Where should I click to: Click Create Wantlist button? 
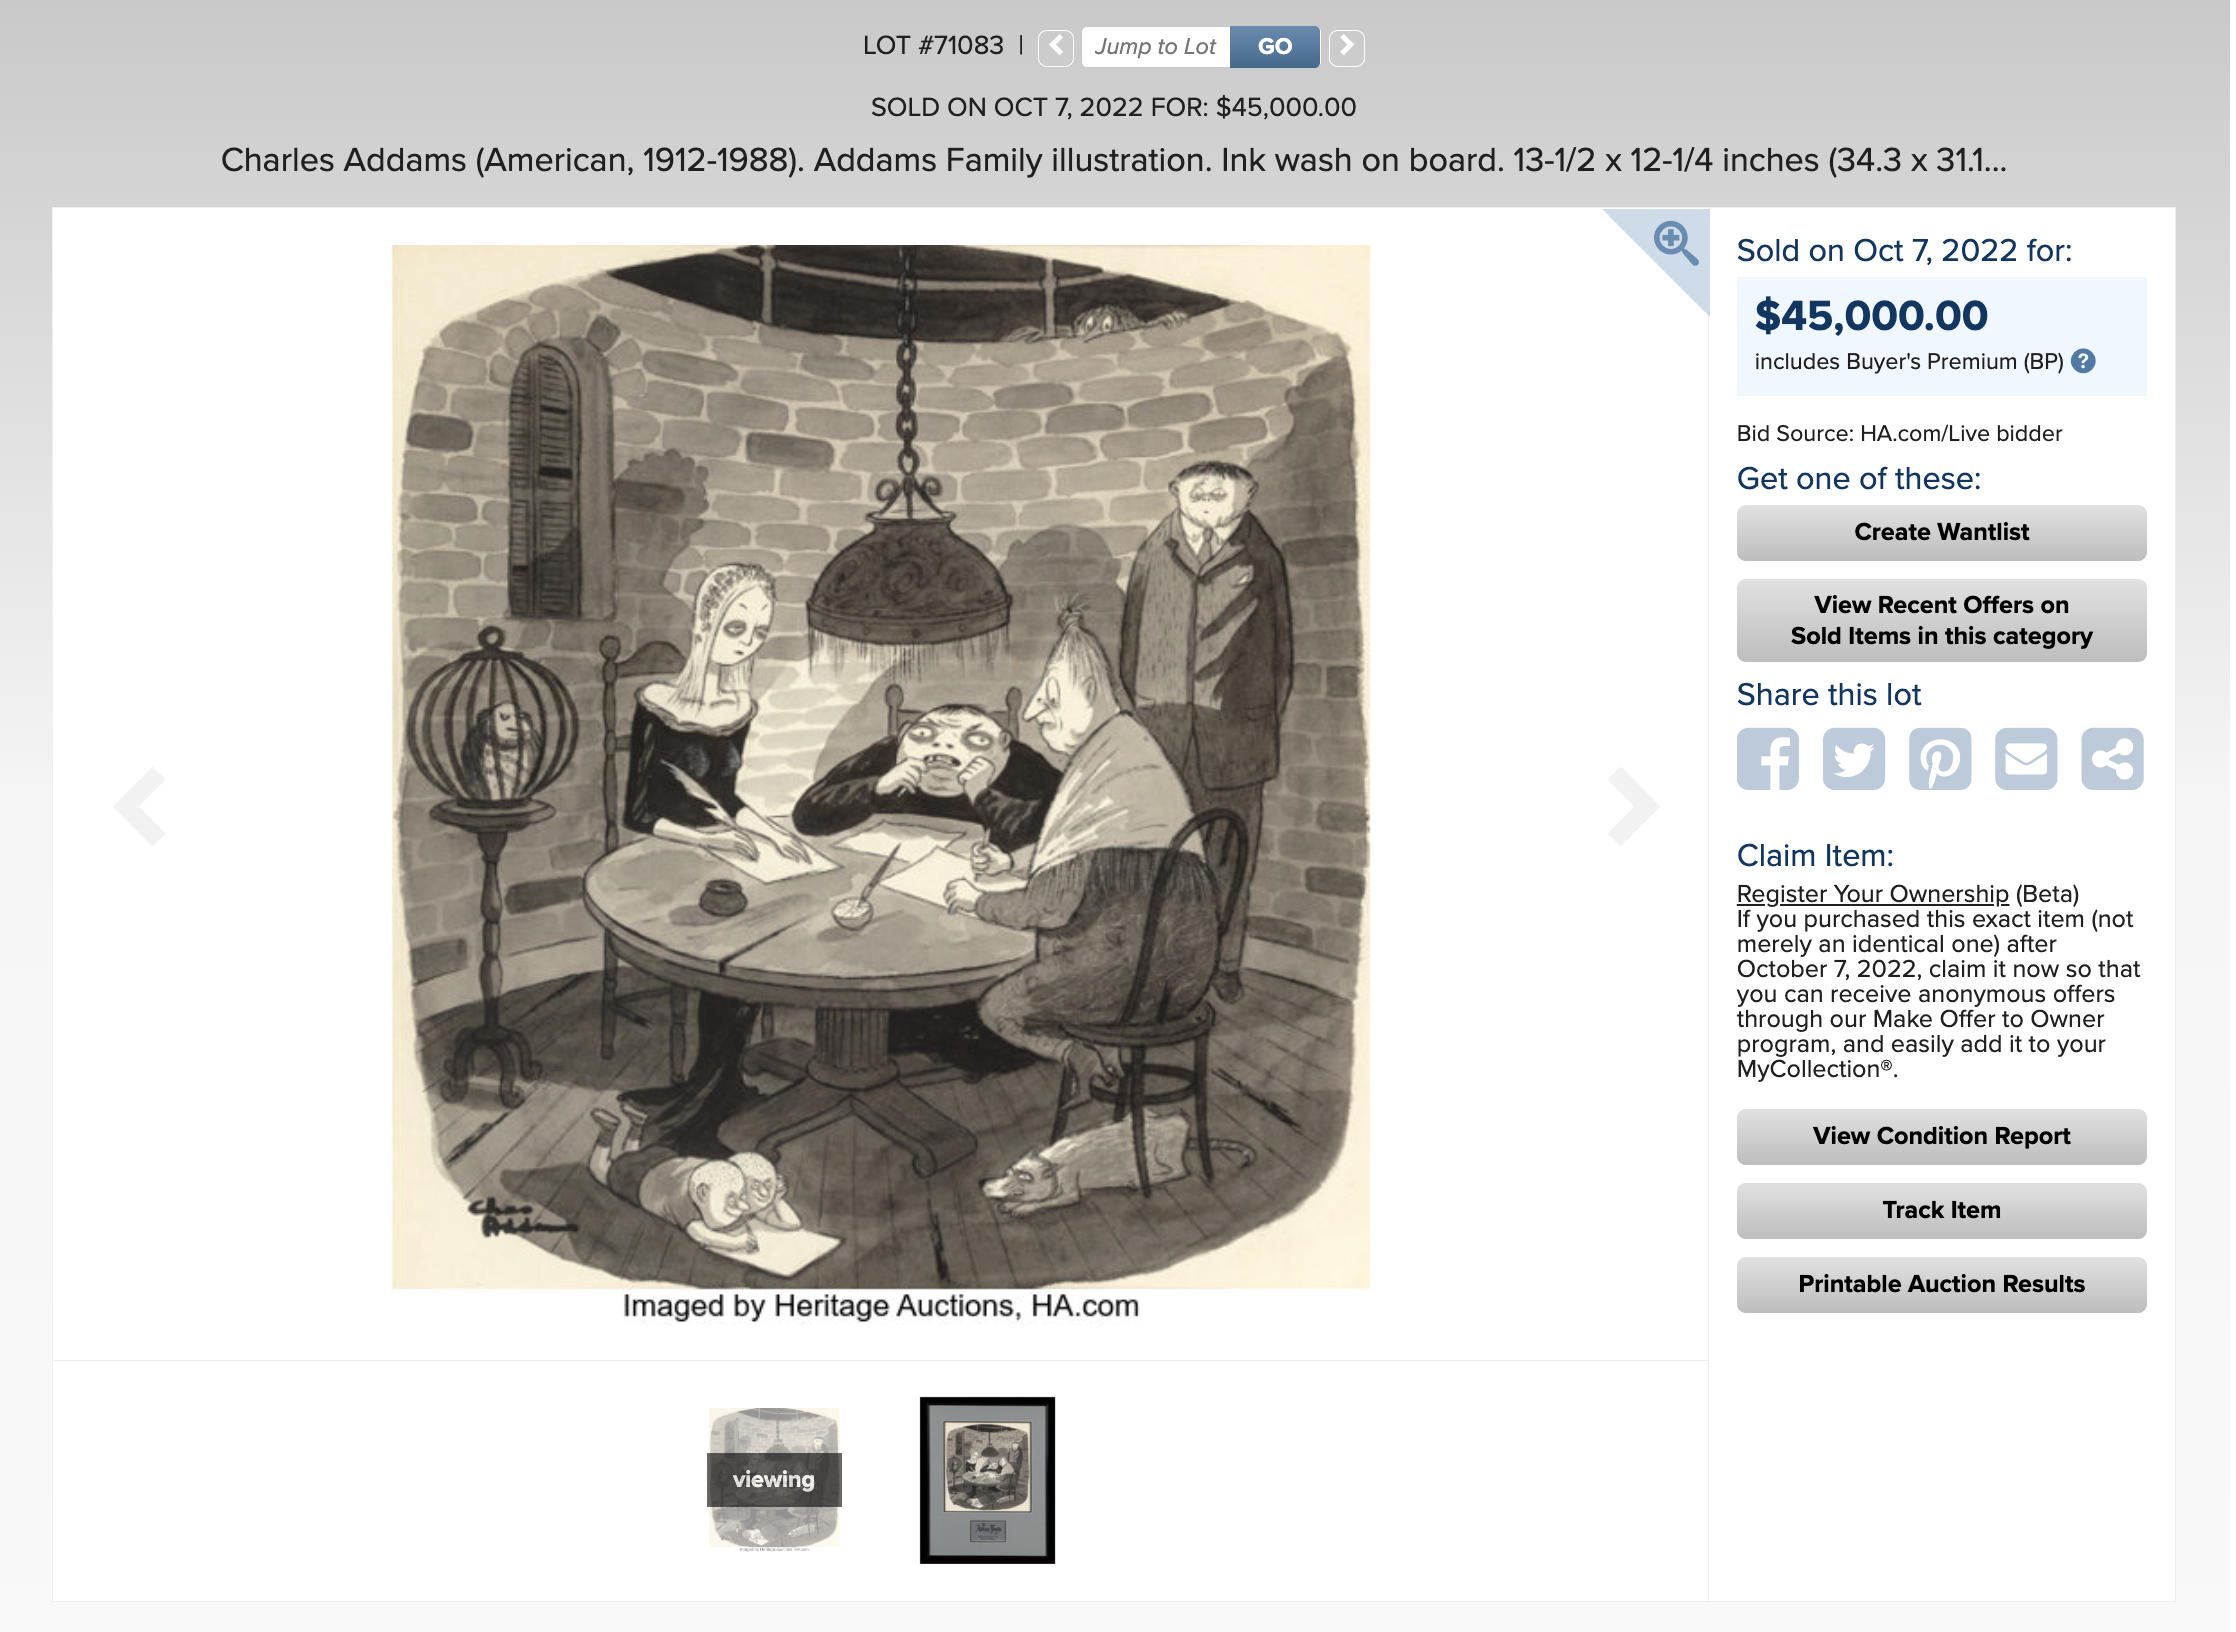[1940, 532]
